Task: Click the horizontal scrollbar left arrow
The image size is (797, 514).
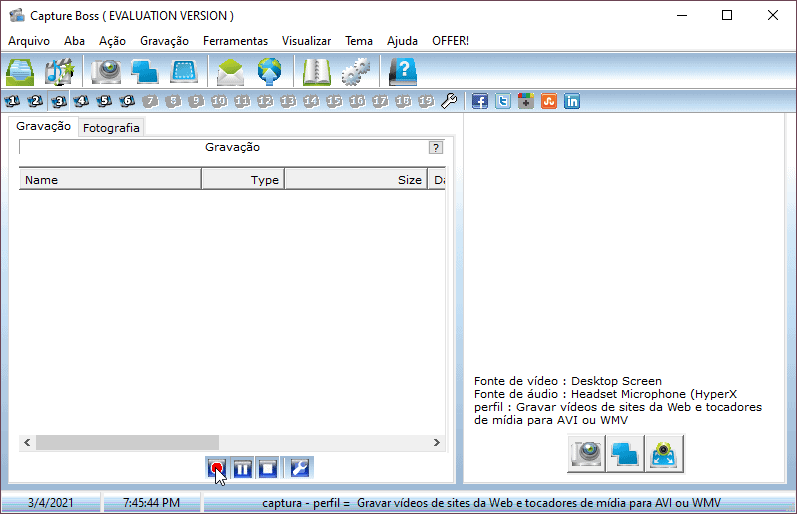Action: tap(27, 442)
